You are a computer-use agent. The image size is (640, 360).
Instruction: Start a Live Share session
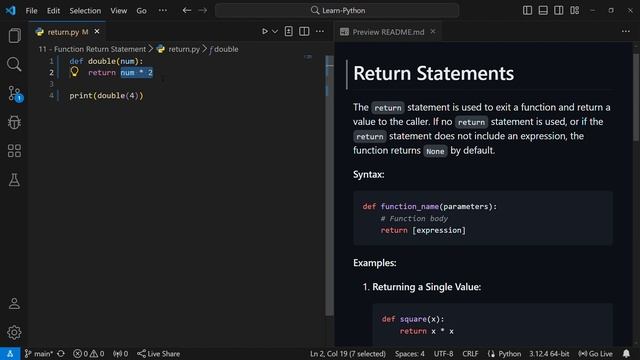158,353
